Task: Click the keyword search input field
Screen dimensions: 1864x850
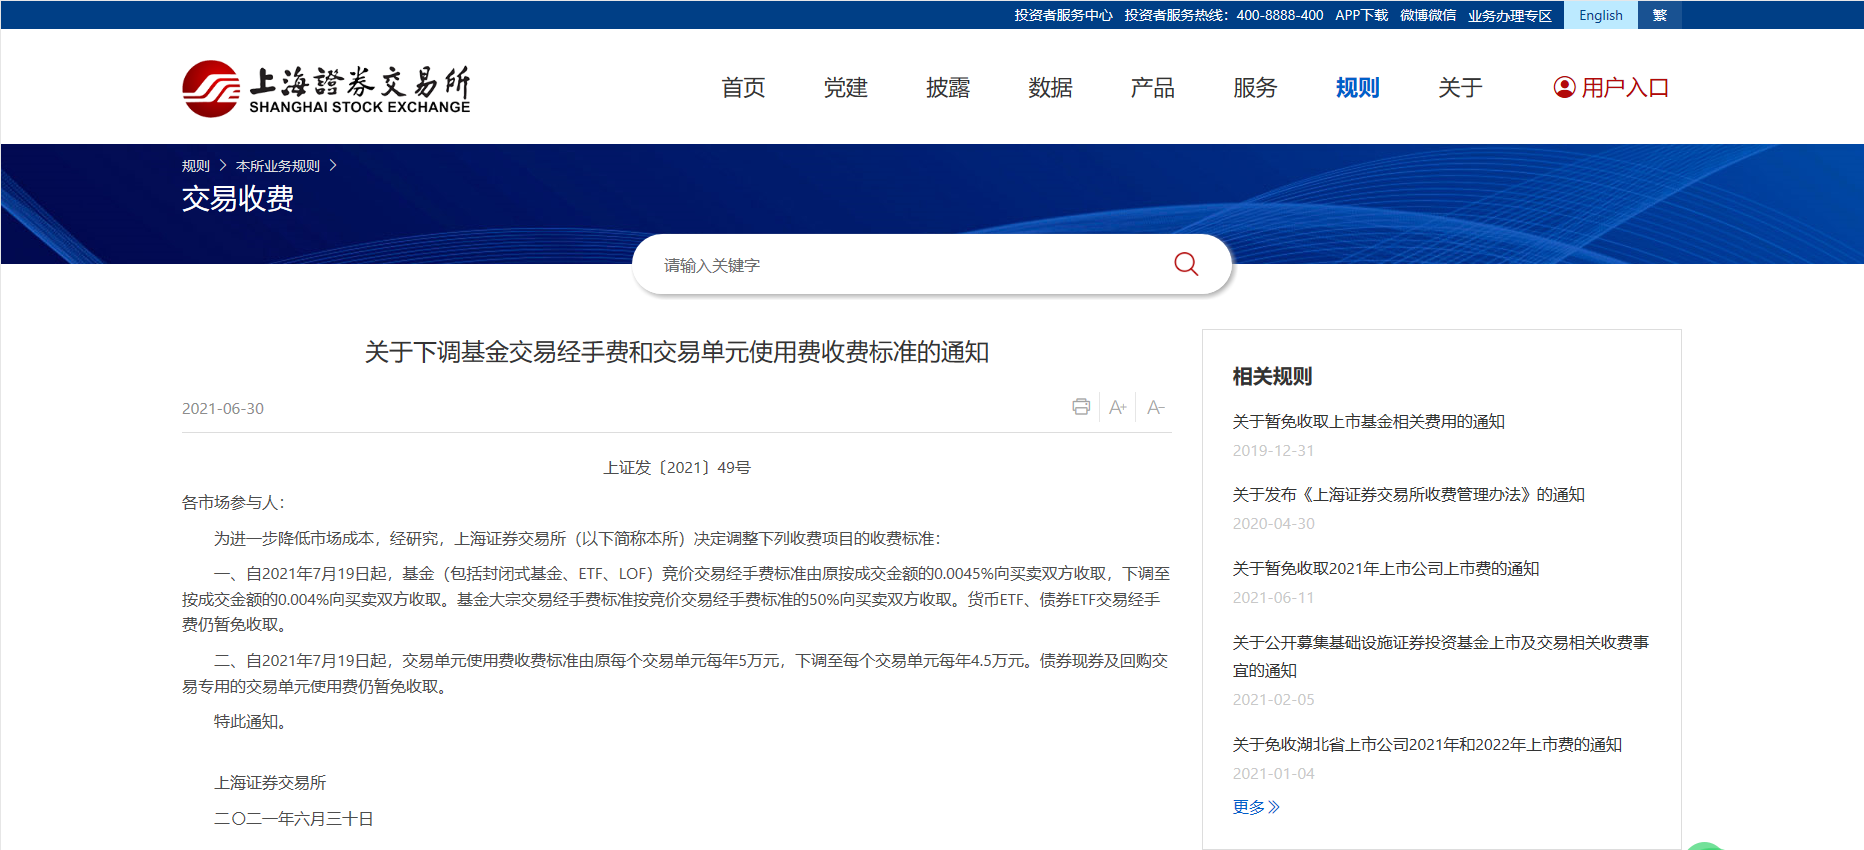Action: [900, 265]
